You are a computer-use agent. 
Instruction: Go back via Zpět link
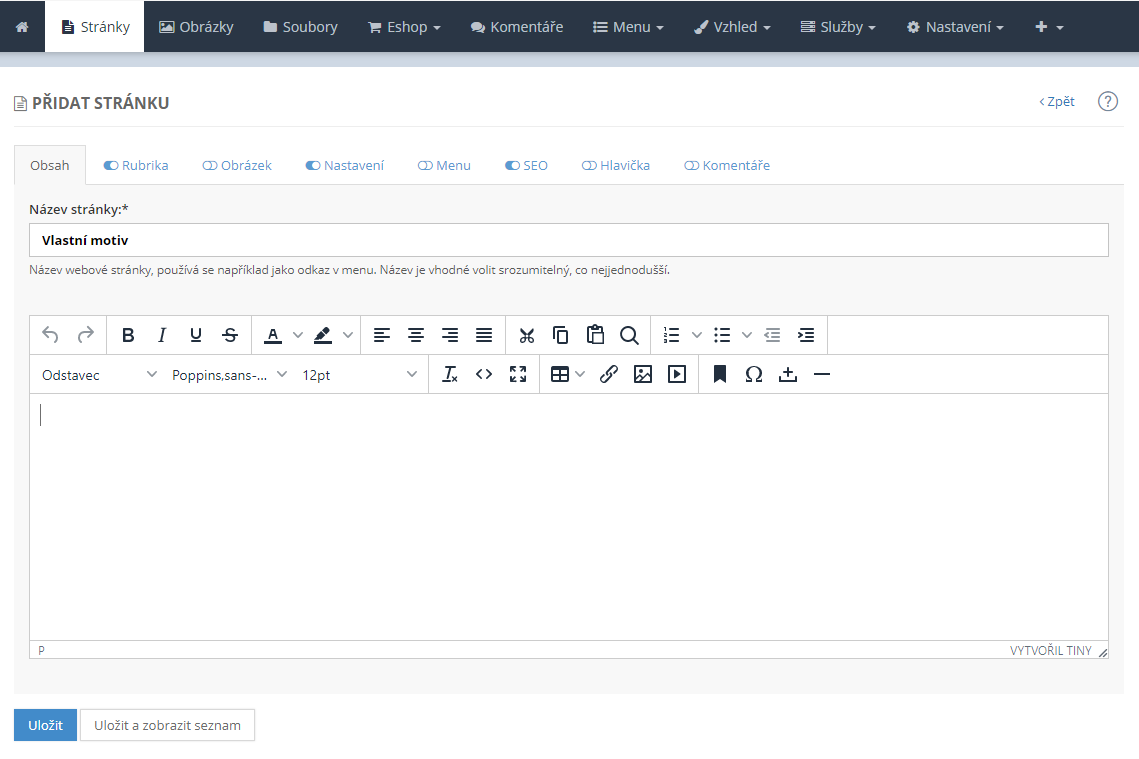[1057, 101]
